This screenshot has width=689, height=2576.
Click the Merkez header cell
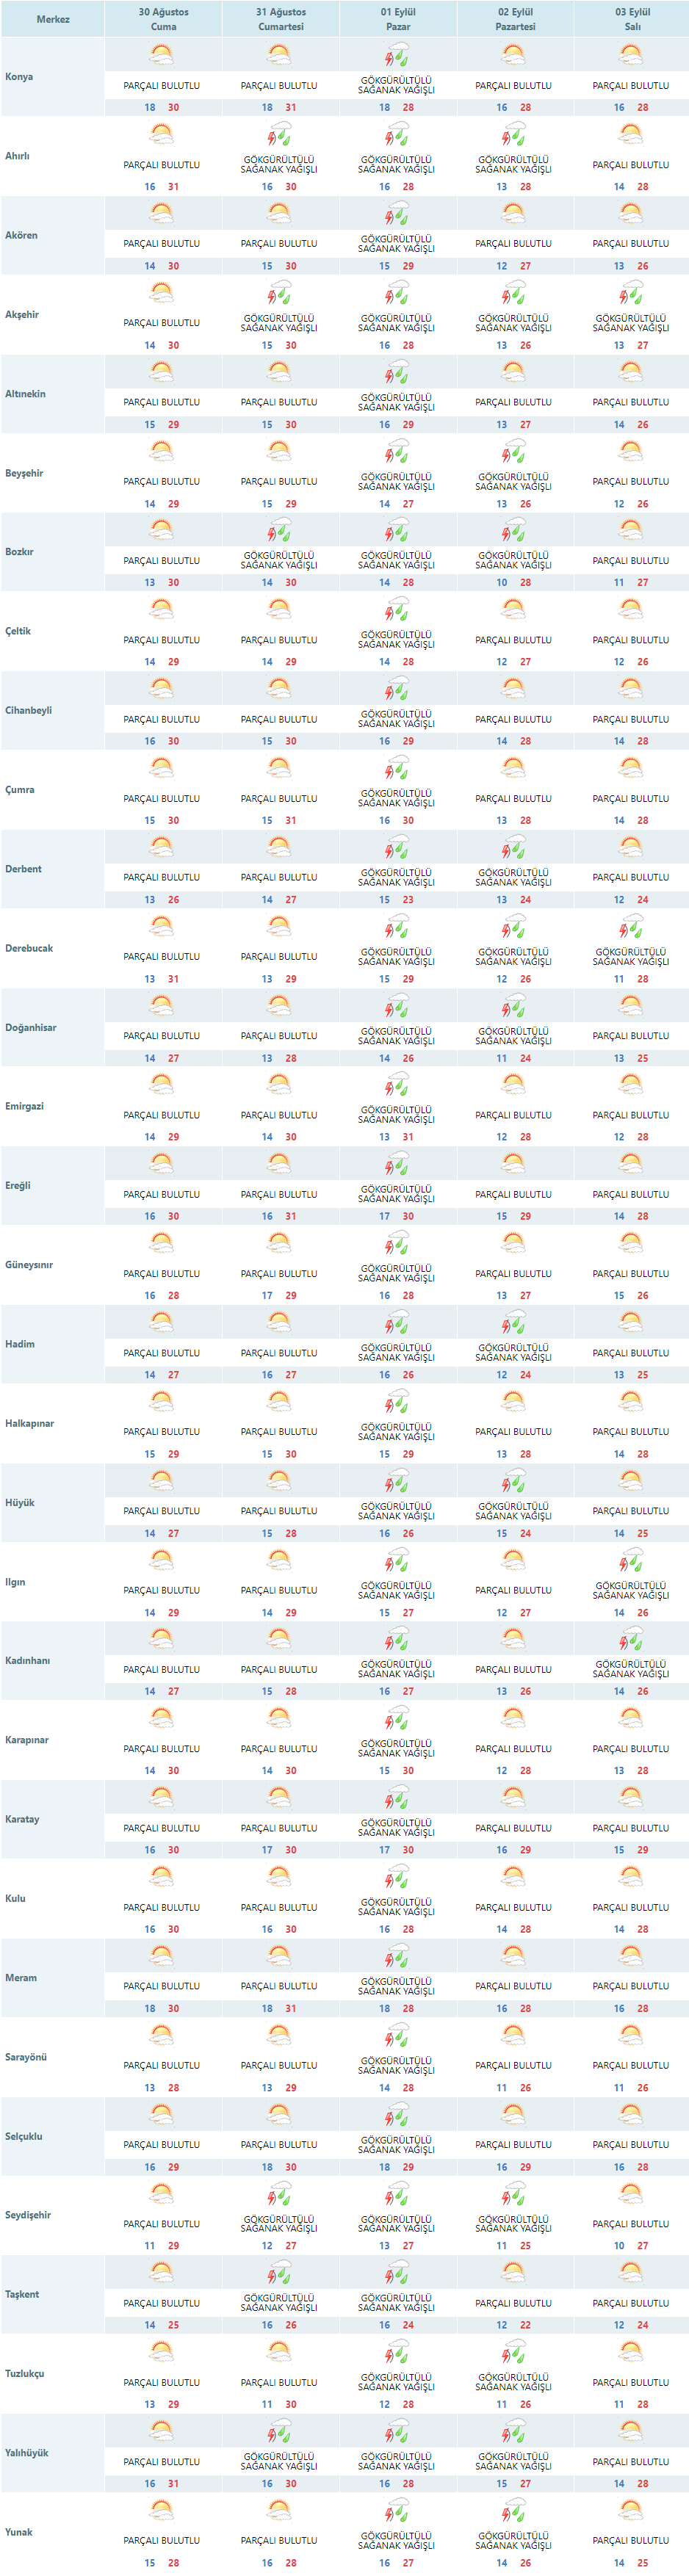[x=53, y=19]
